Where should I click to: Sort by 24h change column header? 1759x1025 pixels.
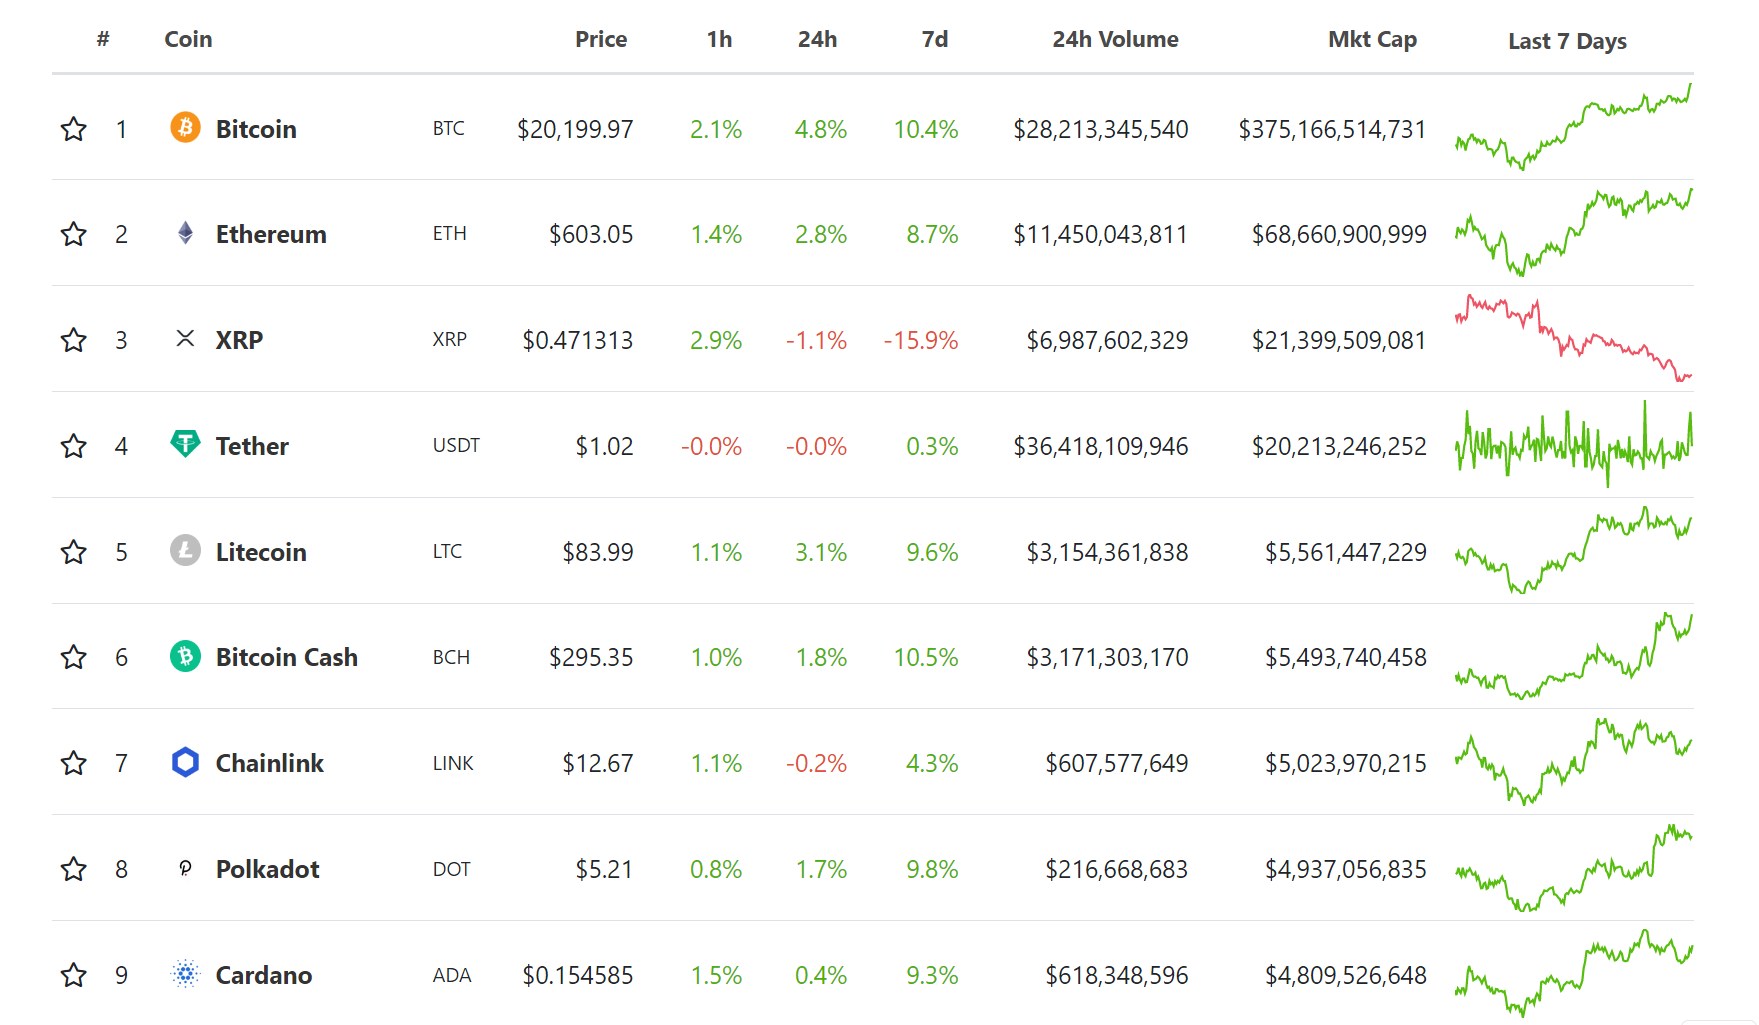817,39
